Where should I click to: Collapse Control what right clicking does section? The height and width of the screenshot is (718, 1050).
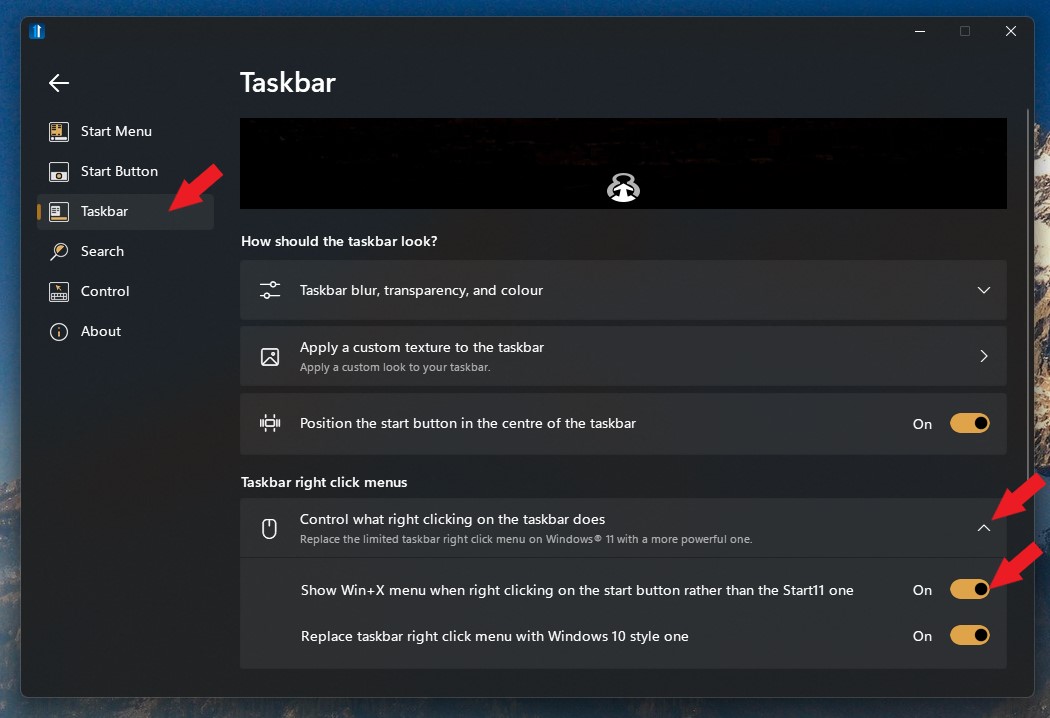pos(984,528)
